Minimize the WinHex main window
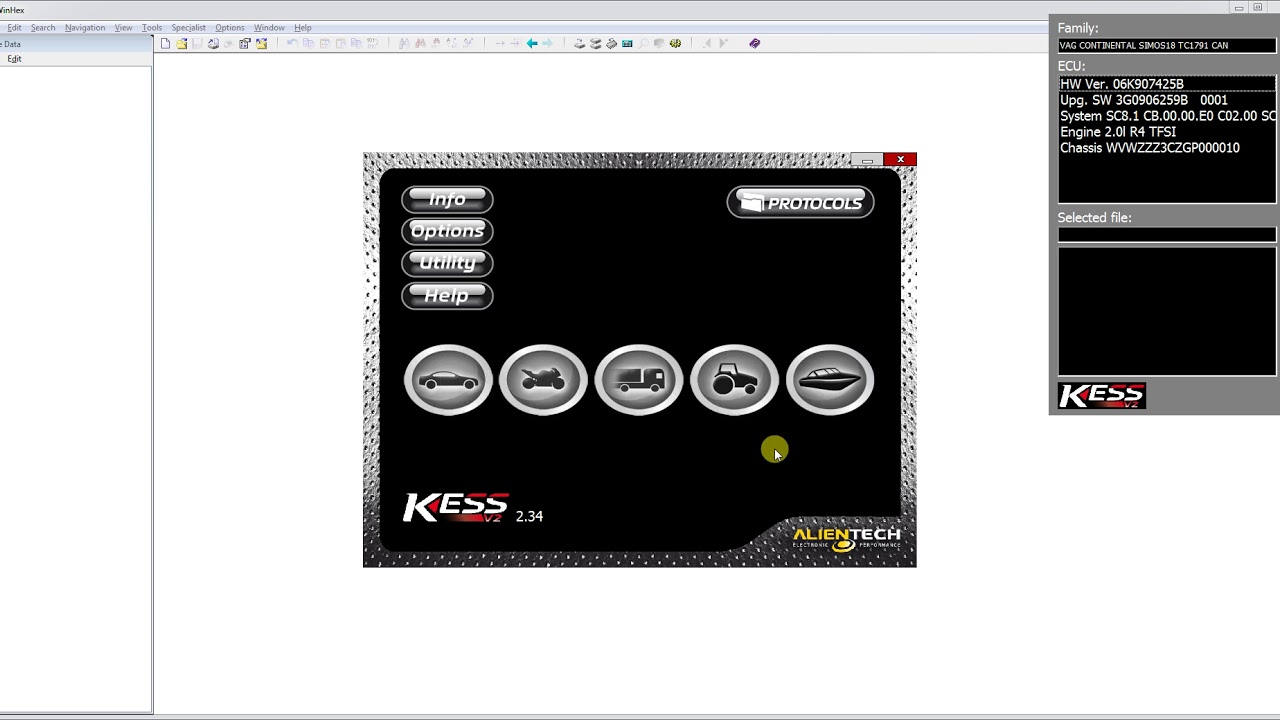Viewport: 1280px width, 720px height. point(1238,8)
